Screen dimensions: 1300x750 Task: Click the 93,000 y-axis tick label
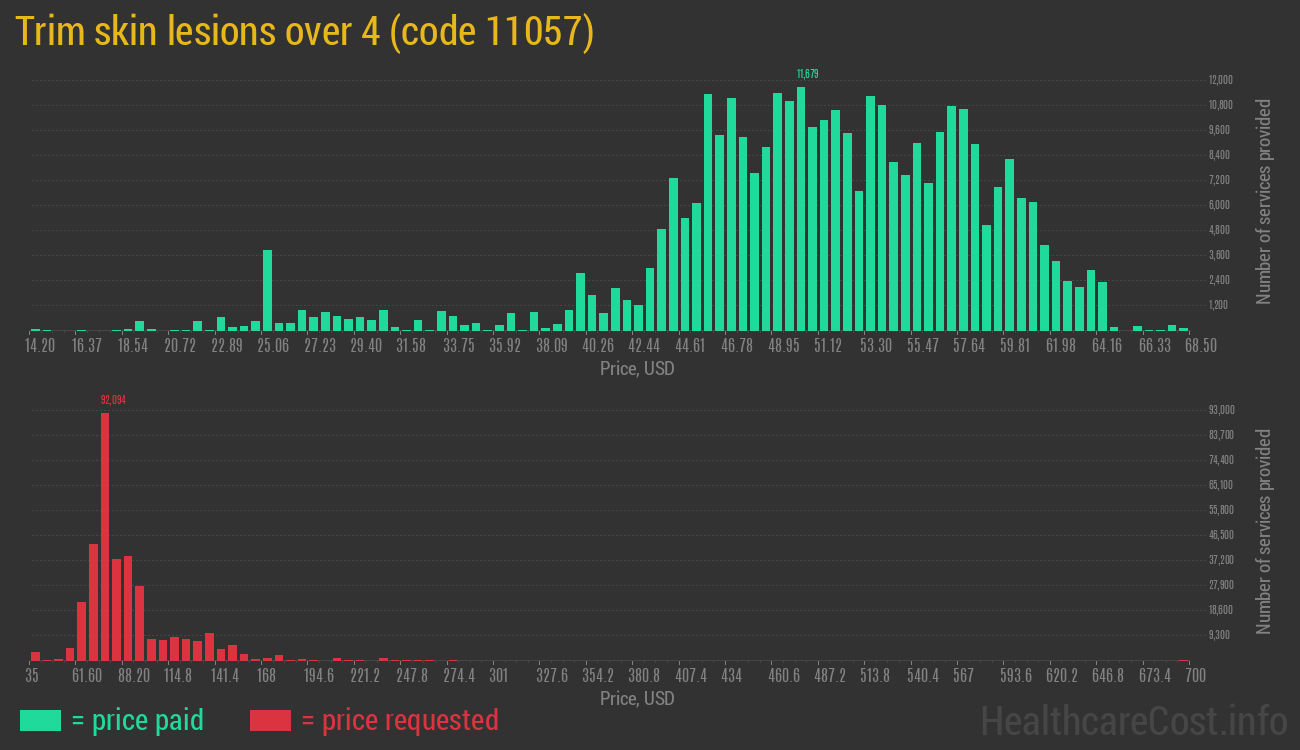pos(1222,410)
